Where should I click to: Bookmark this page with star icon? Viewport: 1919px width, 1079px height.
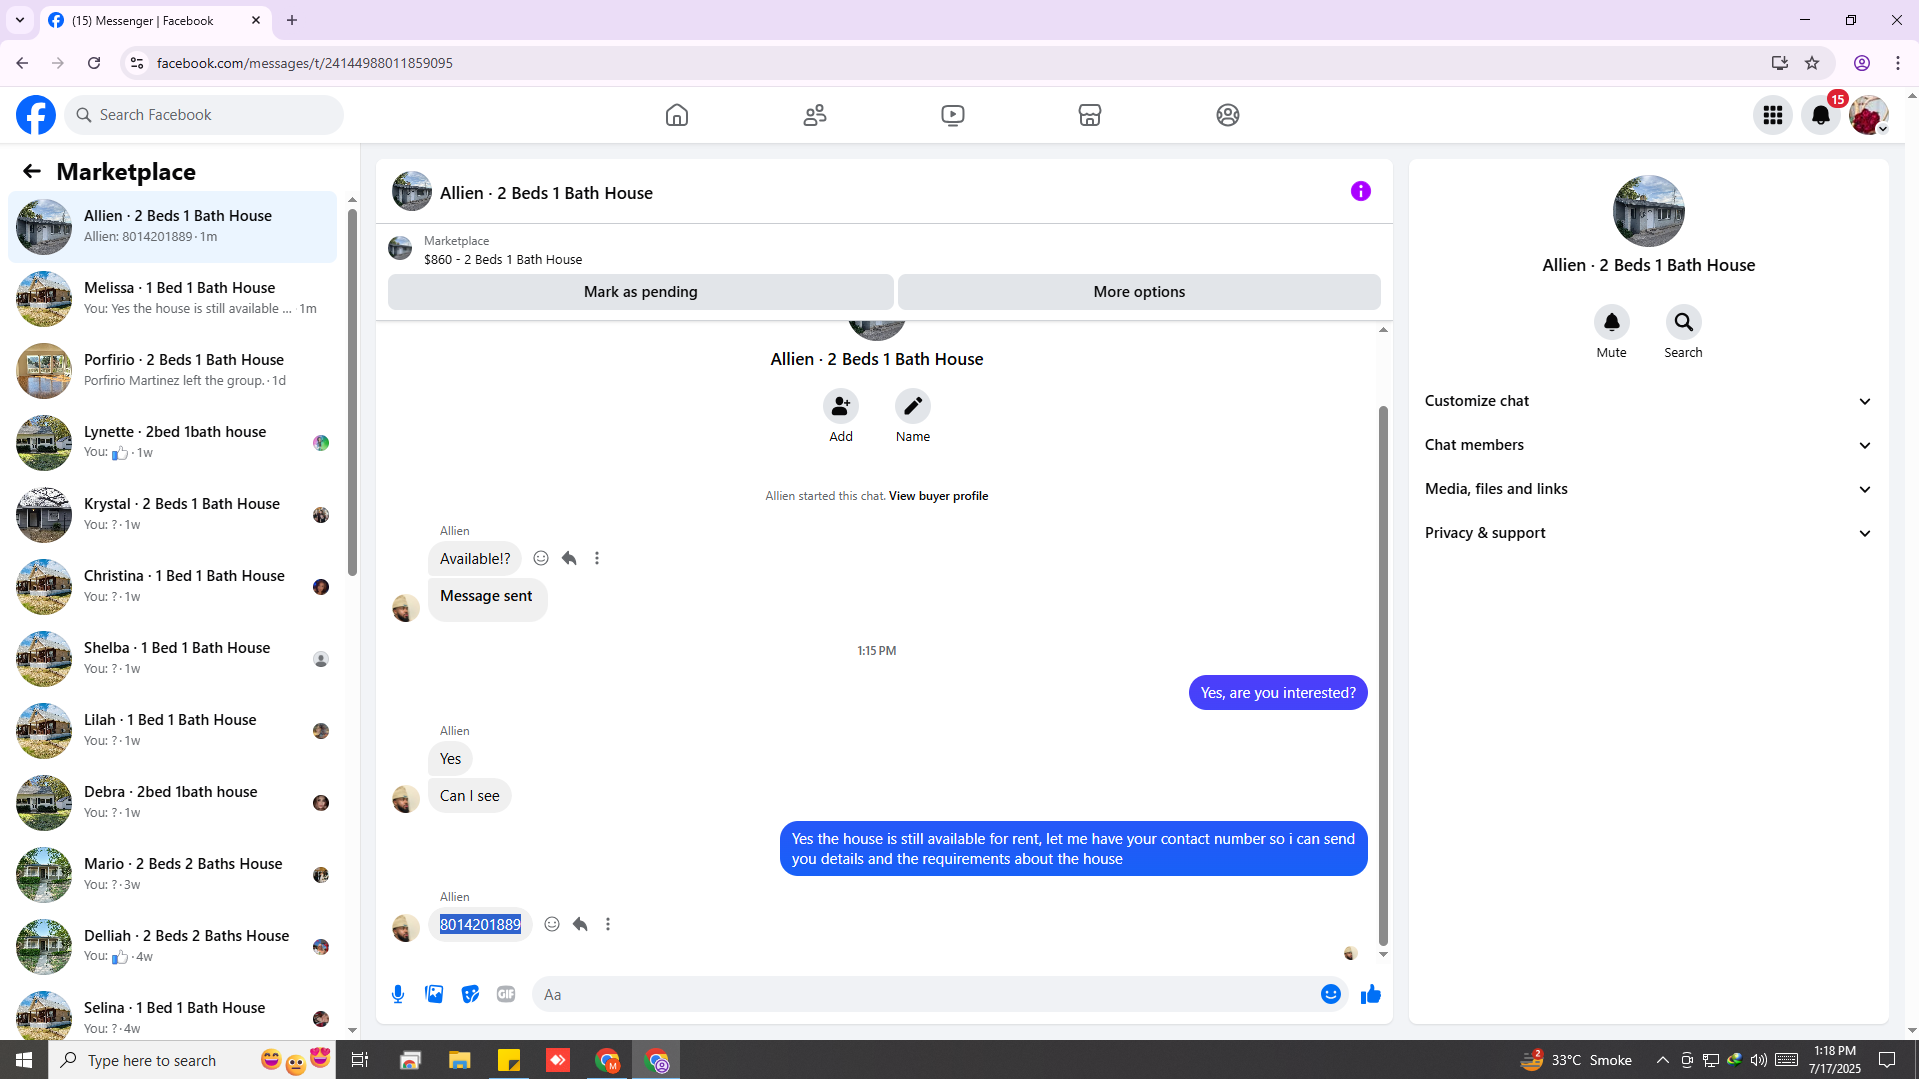(1812, 63)
